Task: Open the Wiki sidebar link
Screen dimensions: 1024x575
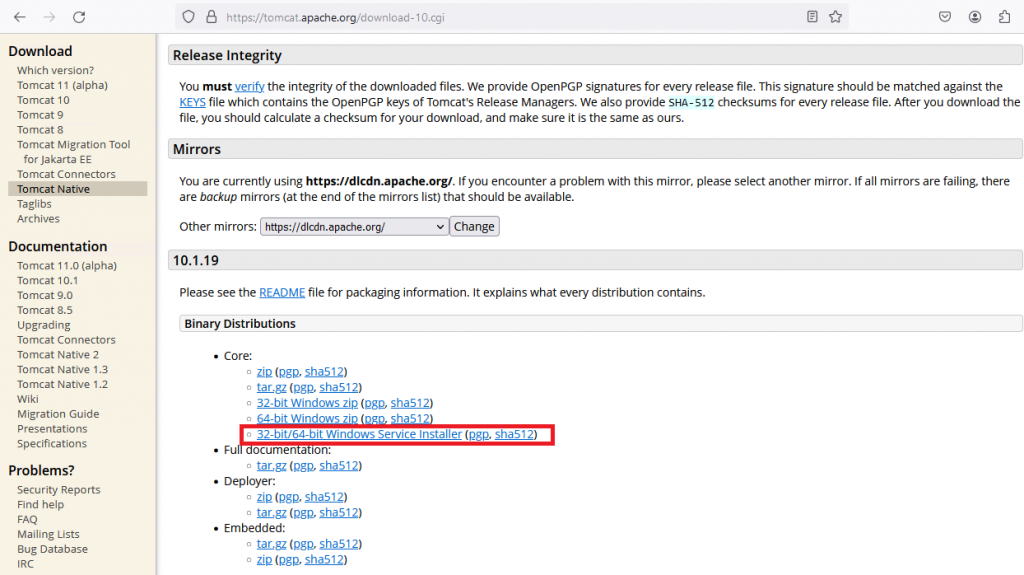Action: pyautogui.click(x=27, y=399)
